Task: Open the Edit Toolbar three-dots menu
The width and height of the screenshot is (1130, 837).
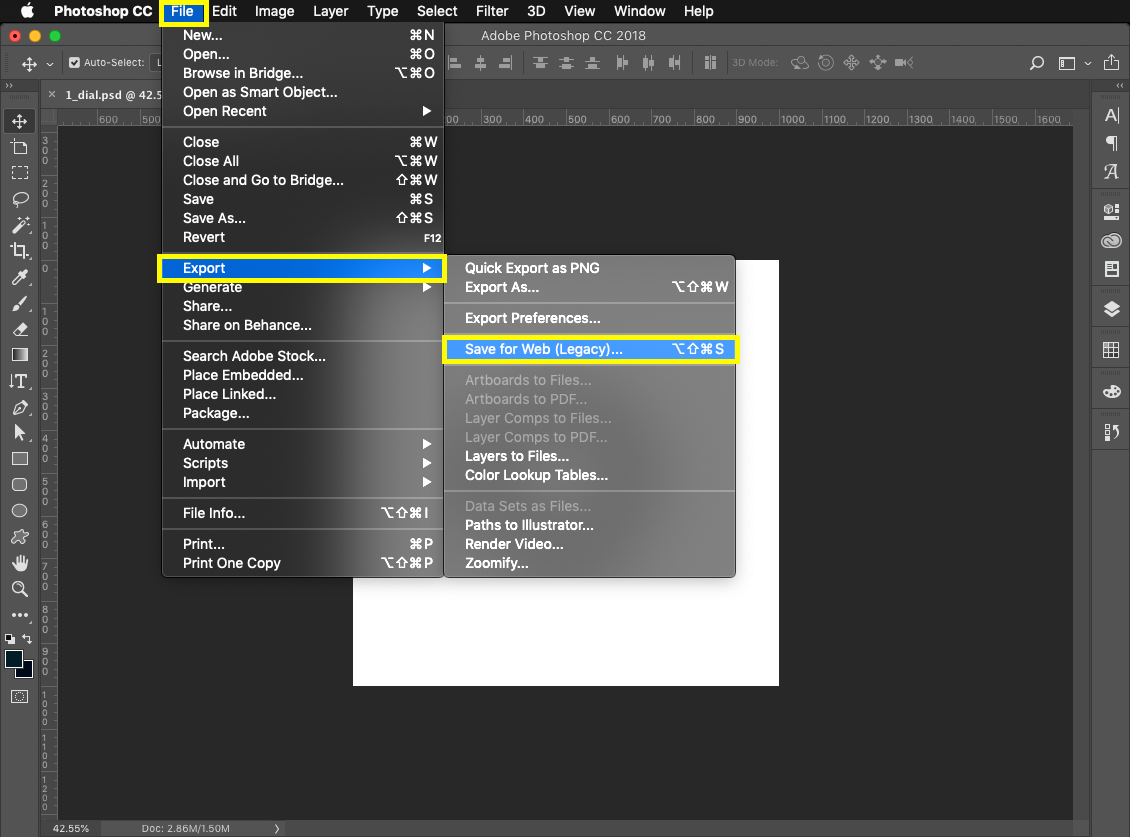Action: click(x=19, y=615)
